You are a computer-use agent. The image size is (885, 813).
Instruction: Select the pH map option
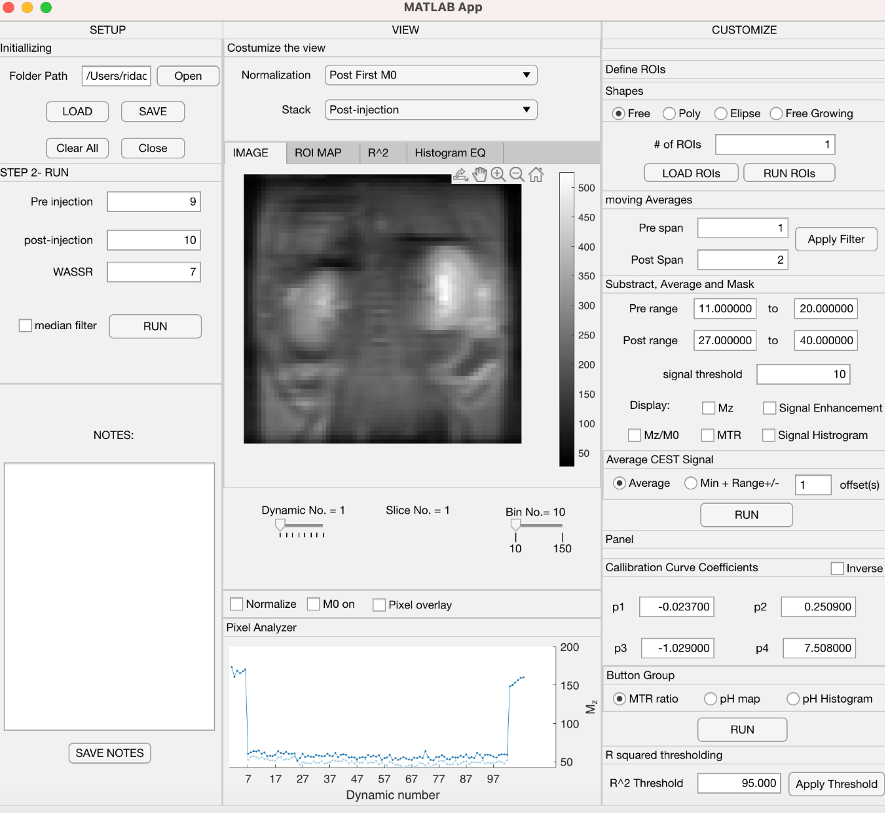point(711,699)
